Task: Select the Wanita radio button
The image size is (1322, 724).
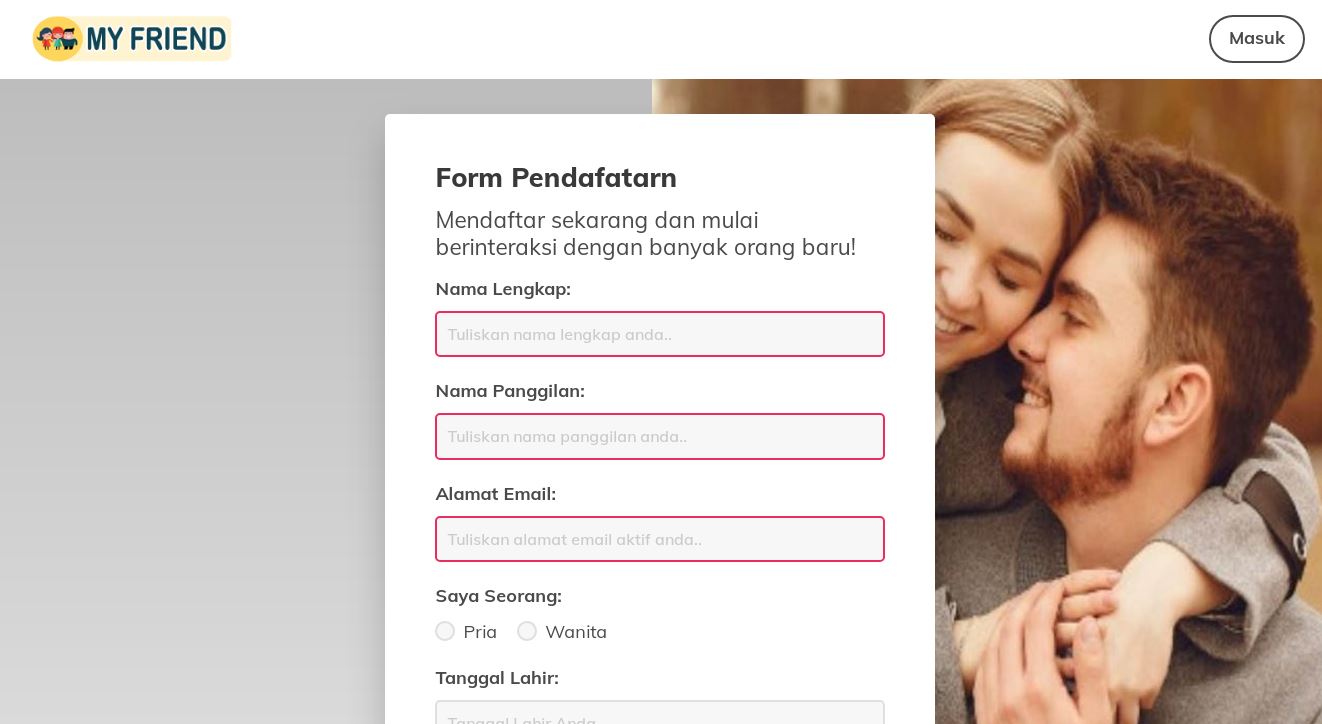Action: [x=527, y=631]
